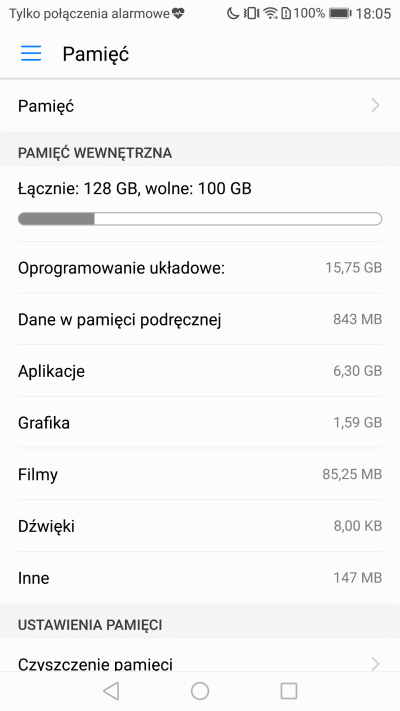This screenshot has height=711, width=400.
Task: Click the internal storage usage bar
Action: click(200, 219)
